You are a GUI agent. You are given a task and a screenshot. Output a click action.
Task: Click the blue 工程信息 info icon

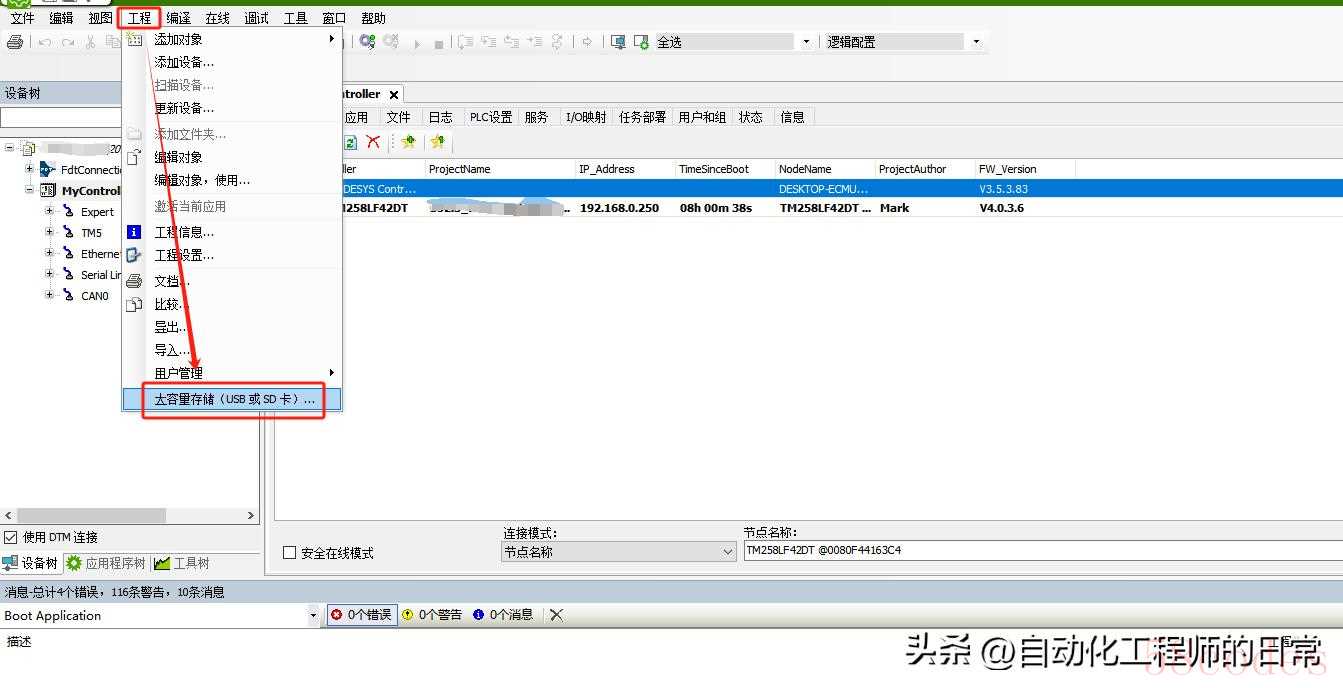[134, 232]
